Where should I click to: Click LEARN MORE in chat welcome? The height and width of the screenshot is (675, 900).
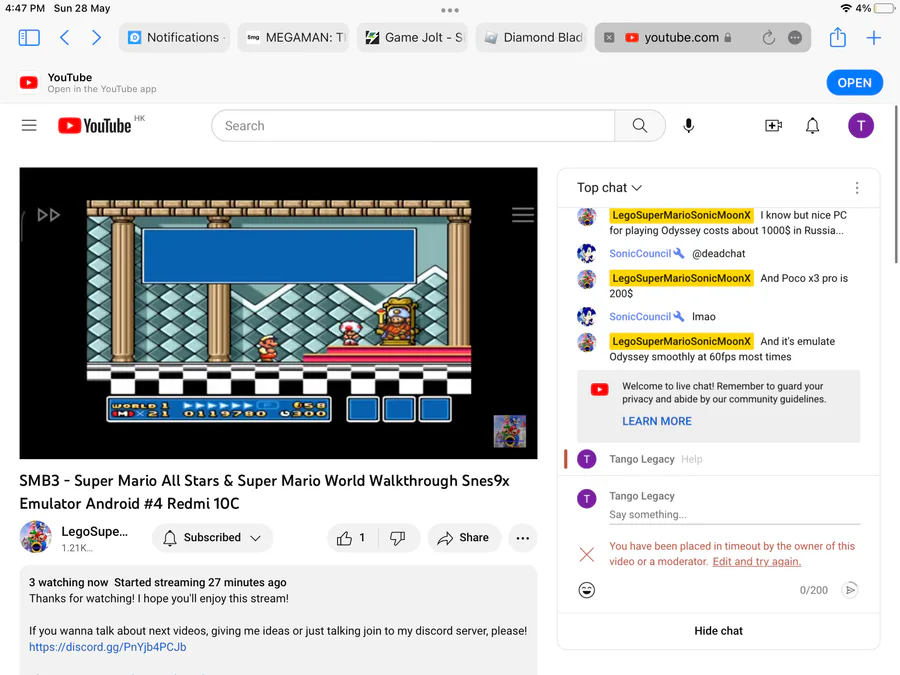point(657,421)
